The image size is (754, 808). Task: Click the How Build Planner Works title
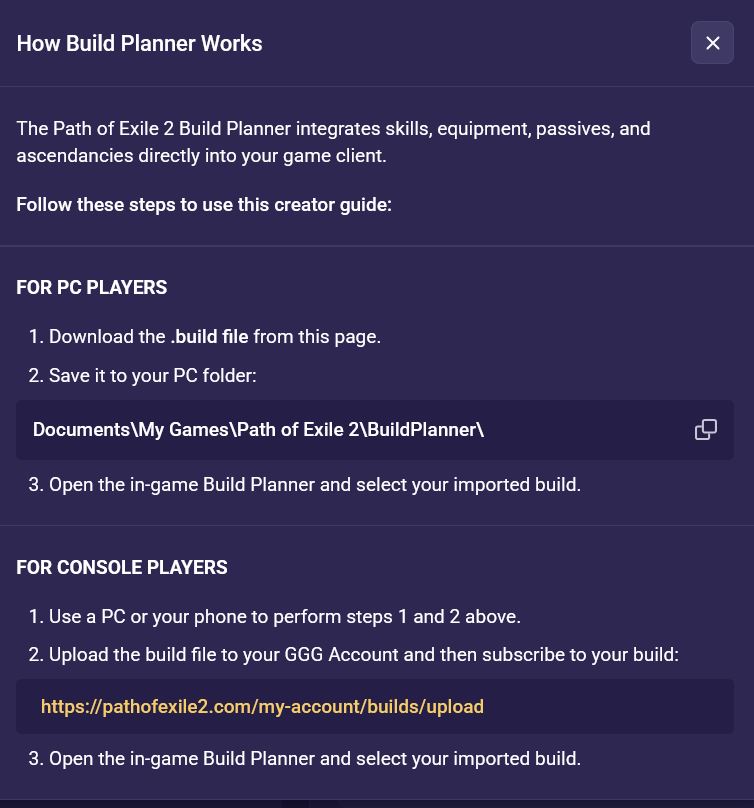tap(140, 43)
